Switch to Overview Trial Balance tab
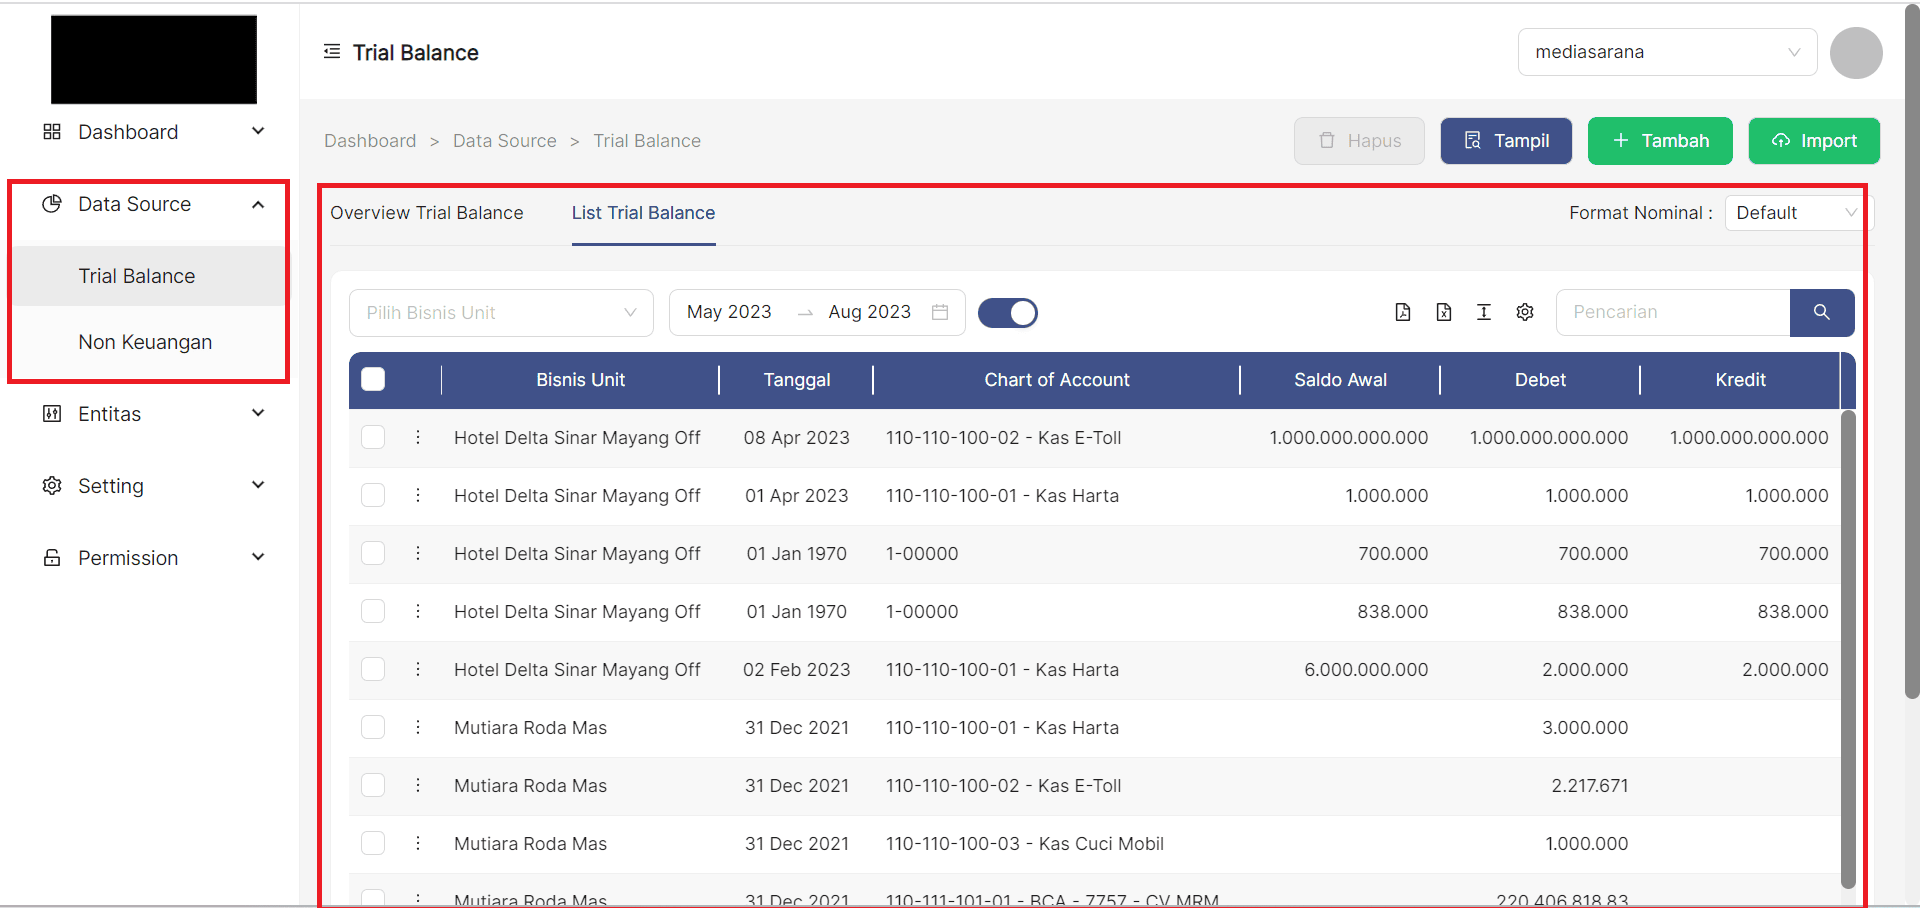 pos(427,213)
